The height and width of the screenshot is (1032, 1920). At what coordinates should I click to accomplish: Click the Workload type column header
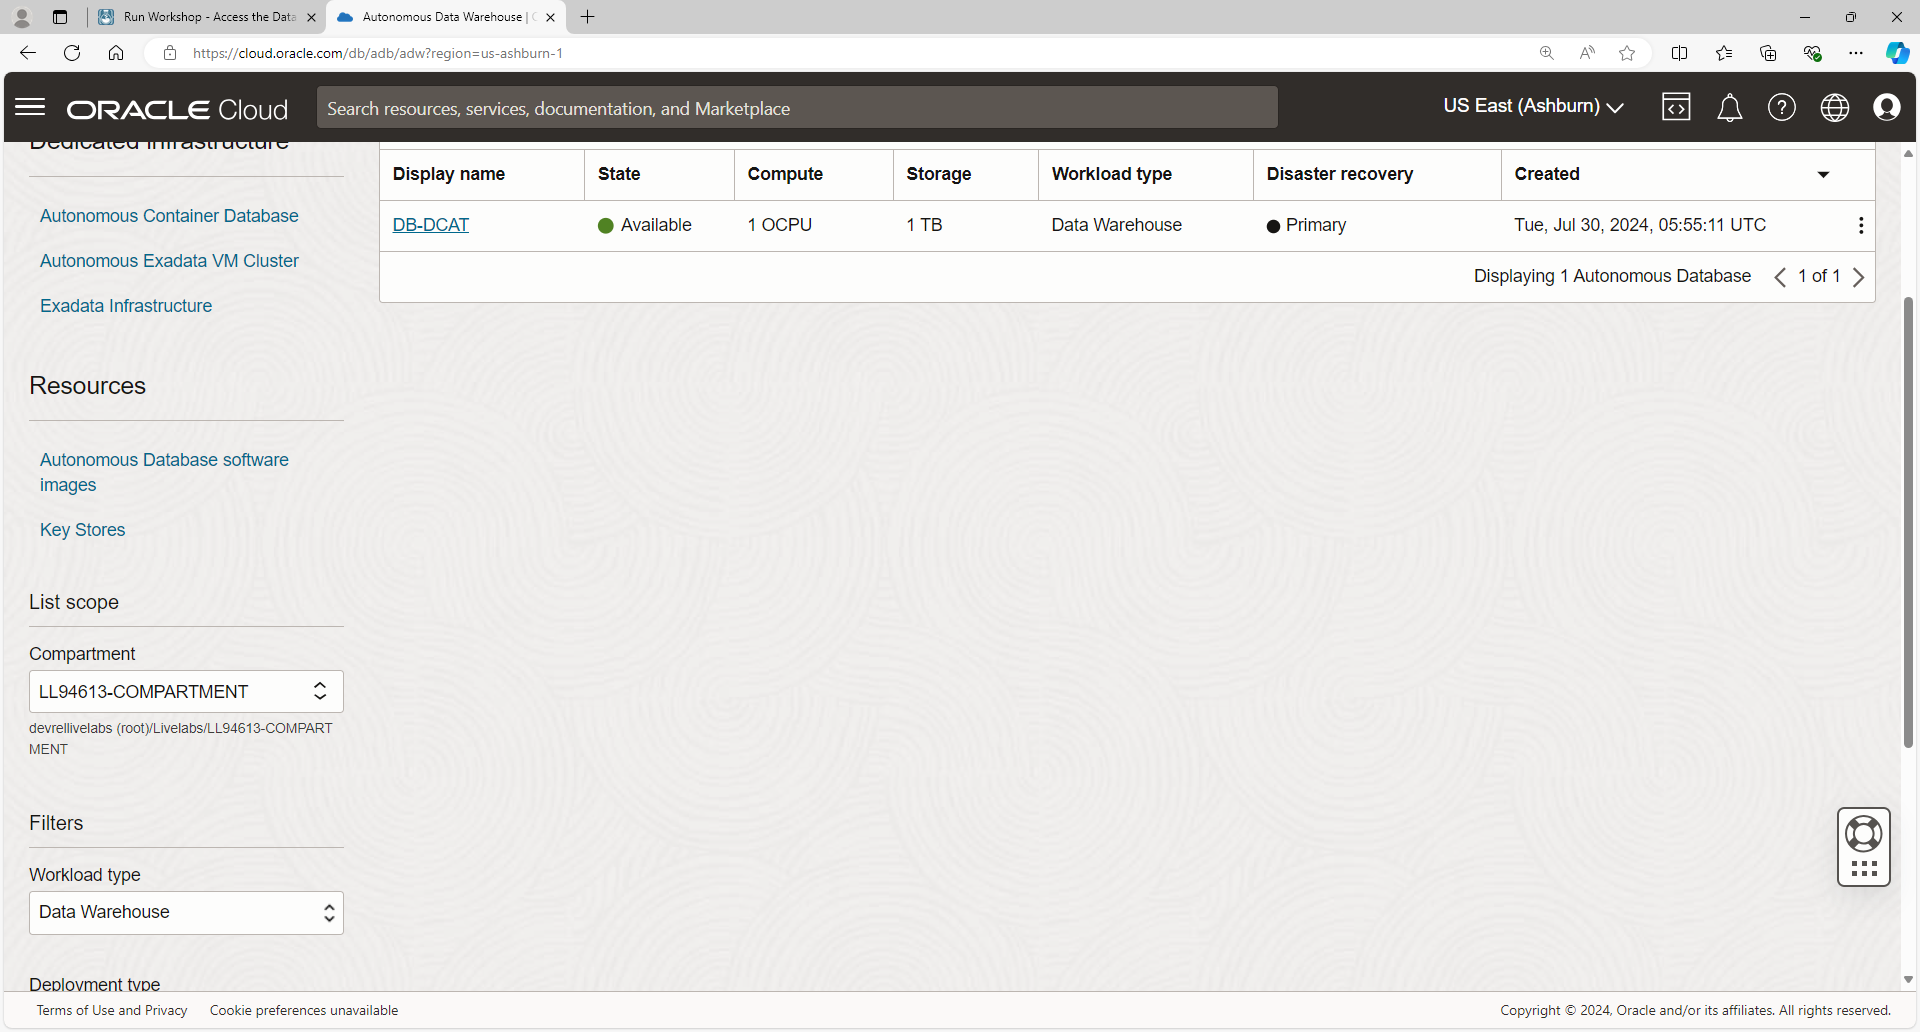click(x=1112, y=174)
